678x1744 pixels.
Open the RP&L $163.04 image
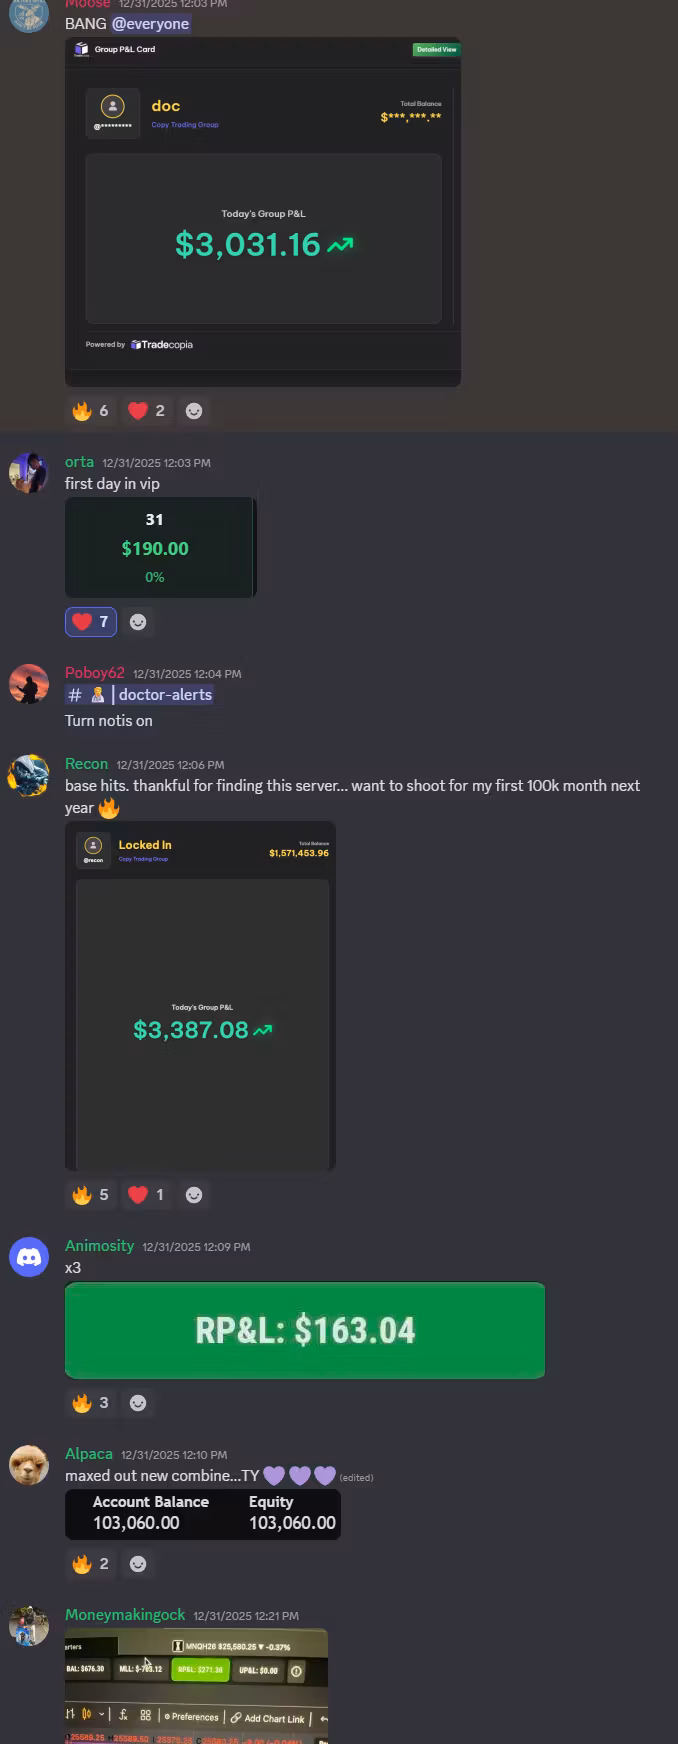coord(305,1331)
